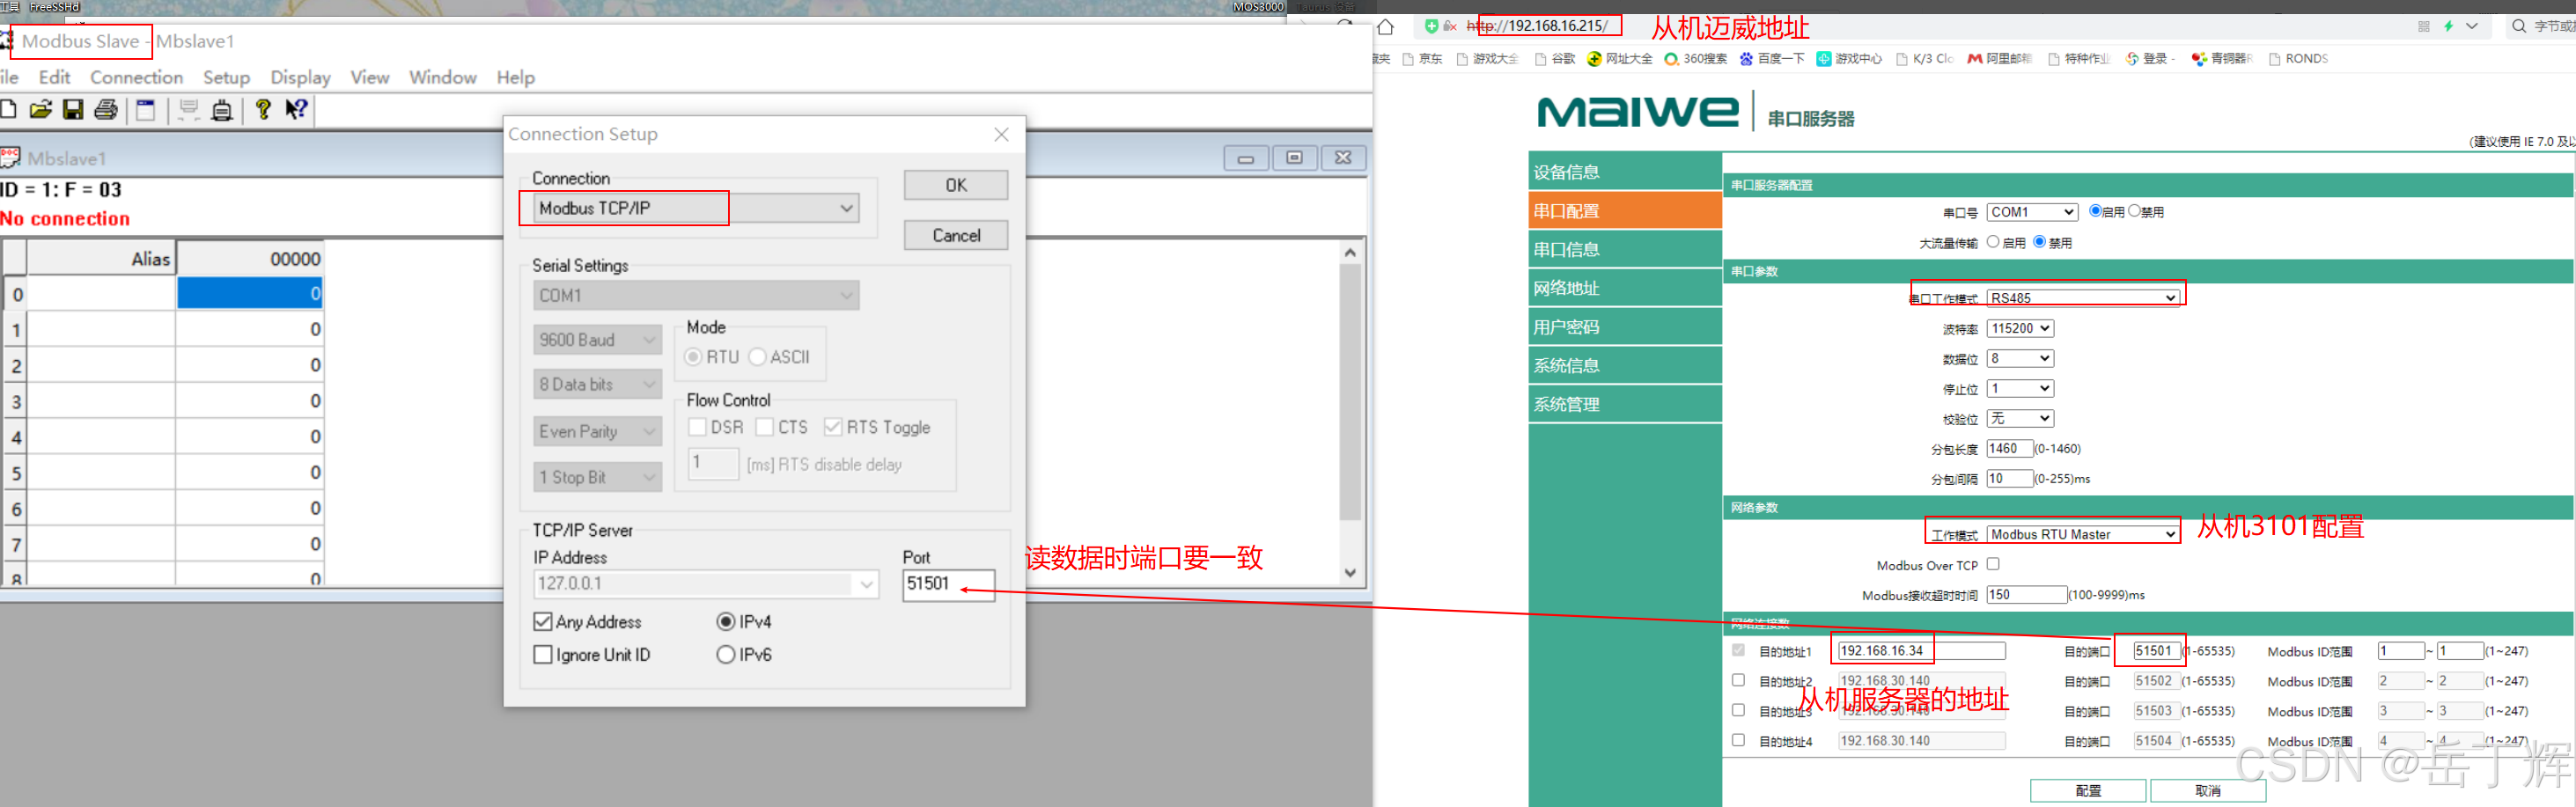Click the Mbslave1 vertical scrollbar up arrow

click(1350, 252)
